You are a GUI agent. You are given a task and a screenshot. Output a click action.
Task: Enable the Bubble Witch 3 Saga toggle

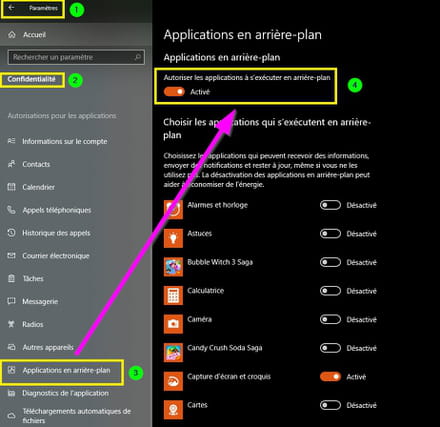(x=330, y=262)
